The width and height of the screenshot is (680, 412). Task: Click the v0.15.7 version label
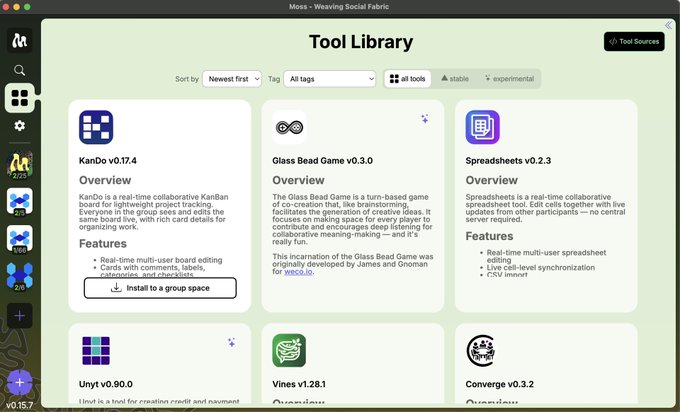tap(20, 405)
